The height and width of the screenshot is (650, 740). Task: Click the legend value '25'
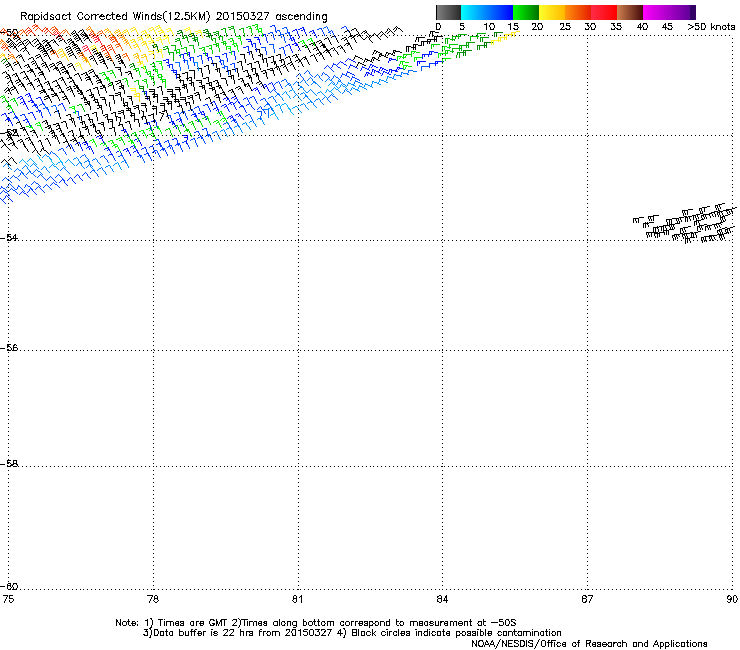pyautogui.click(x=564, y=27)
